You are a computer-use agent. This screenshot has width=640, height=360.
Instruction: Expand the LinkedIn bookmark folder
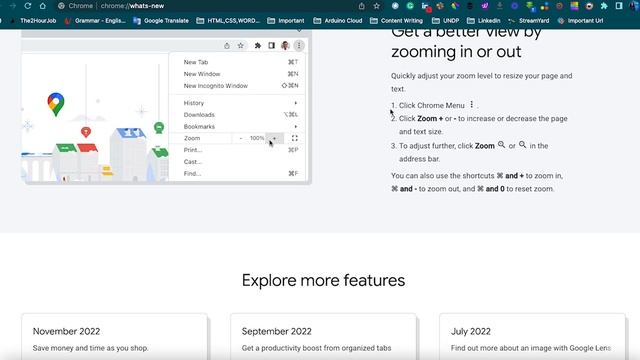484,20
